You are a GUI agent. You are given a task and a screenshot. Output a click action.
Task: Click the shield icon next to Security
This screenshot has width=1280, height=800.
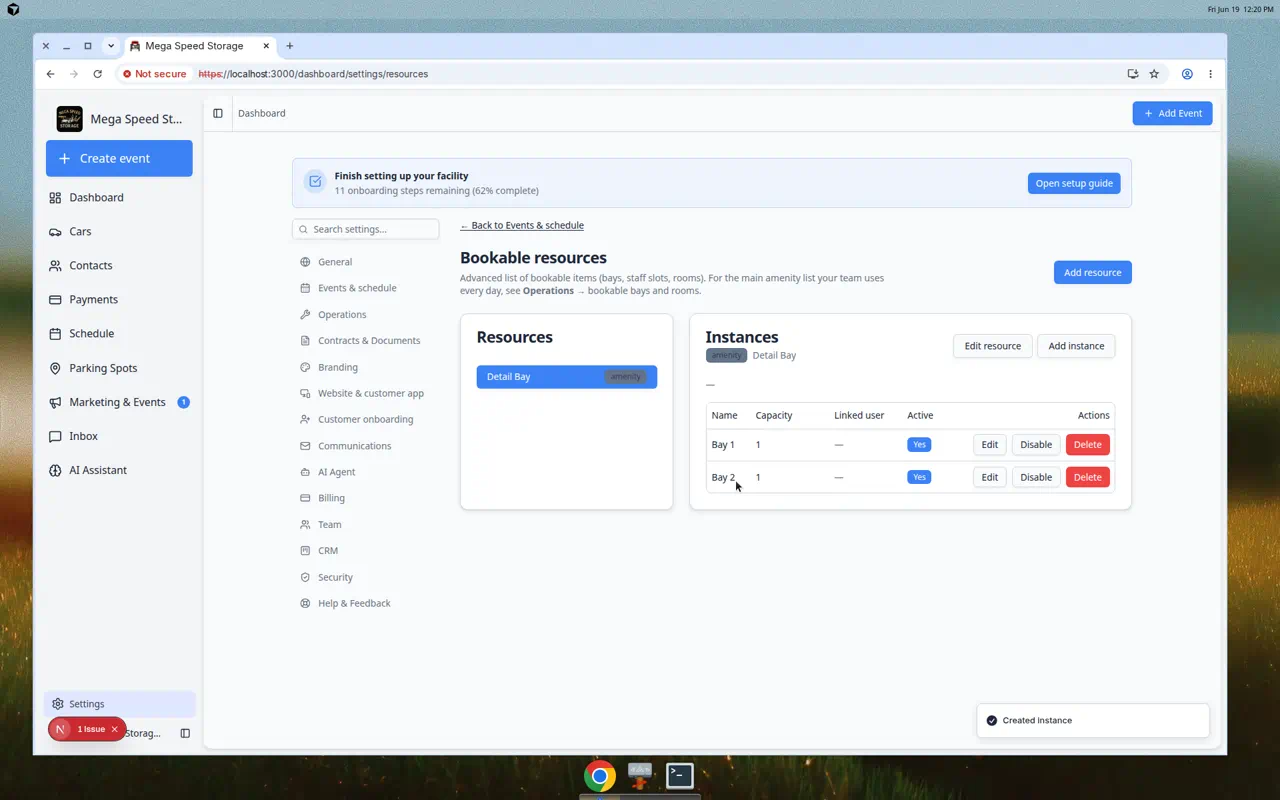coord(305,577)
